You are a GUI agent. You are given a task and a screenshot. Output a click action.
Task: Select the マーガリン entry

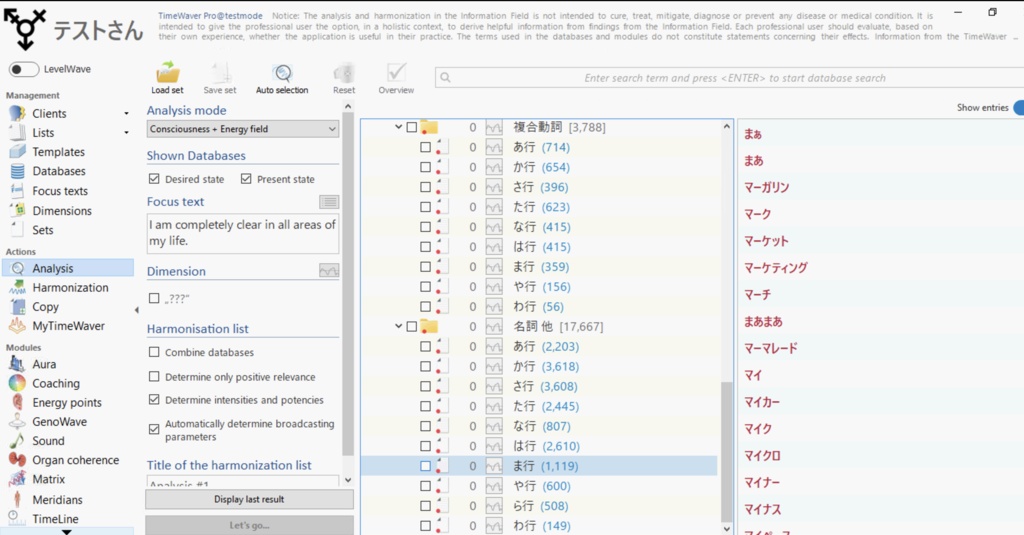(766, 187)
